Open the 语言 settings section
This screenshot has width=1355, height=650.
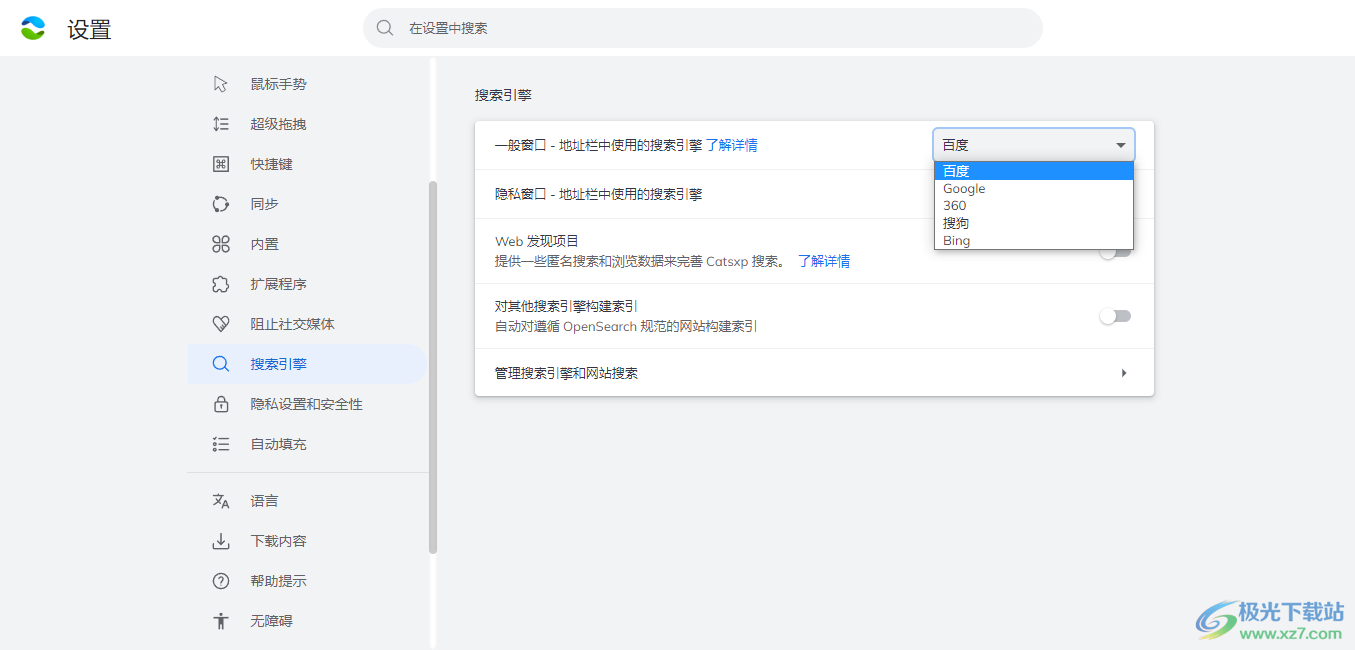coord(264,501)
